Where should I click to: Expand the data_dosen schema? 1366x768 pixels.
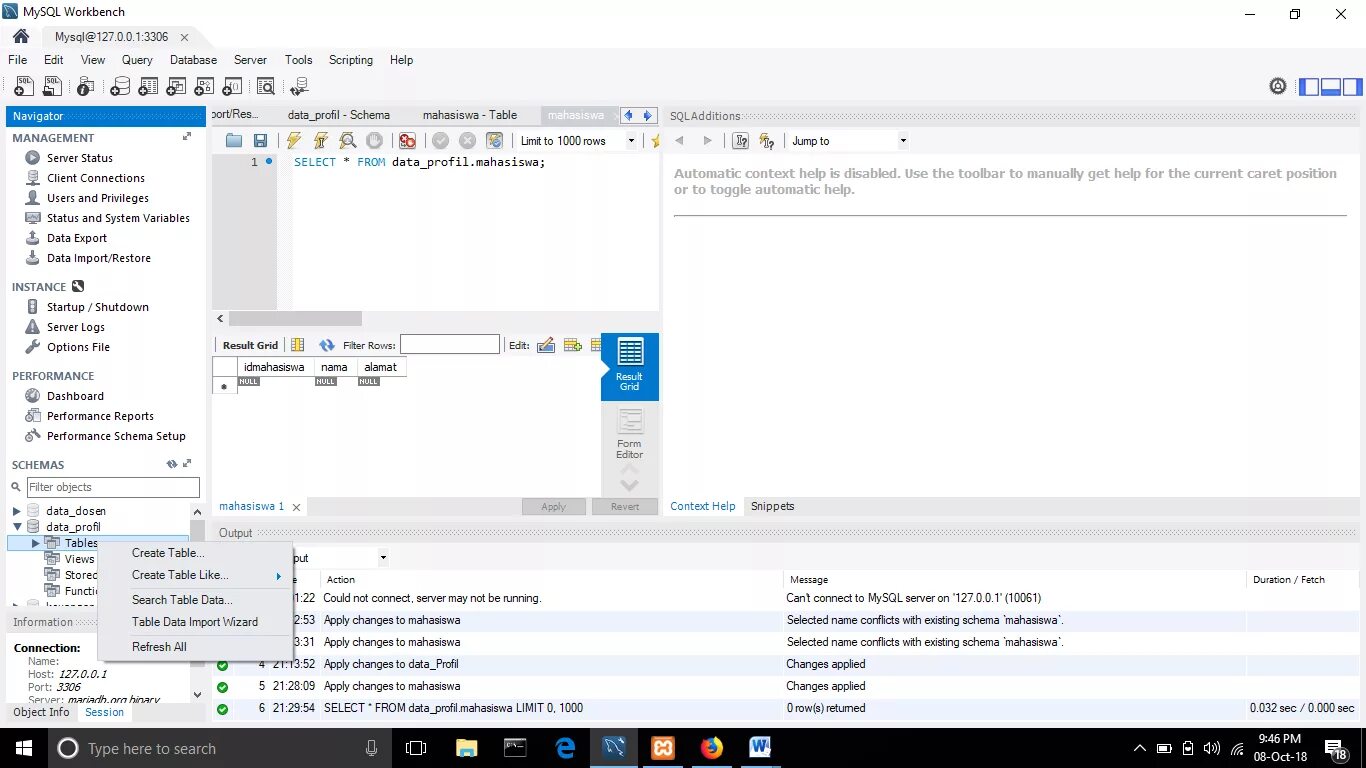click(16, 511)
